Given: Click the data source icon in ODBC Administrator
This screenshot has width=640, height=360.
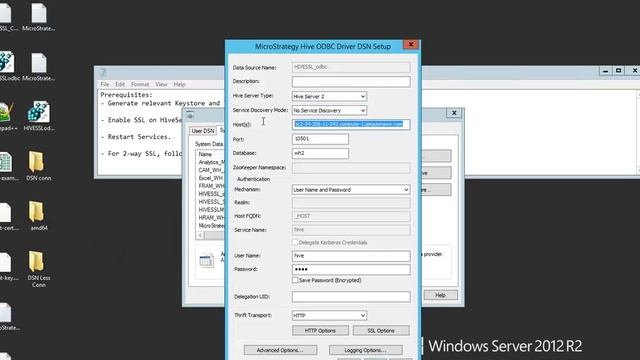Looking at the screenshot, I should (x=207, y=260).
